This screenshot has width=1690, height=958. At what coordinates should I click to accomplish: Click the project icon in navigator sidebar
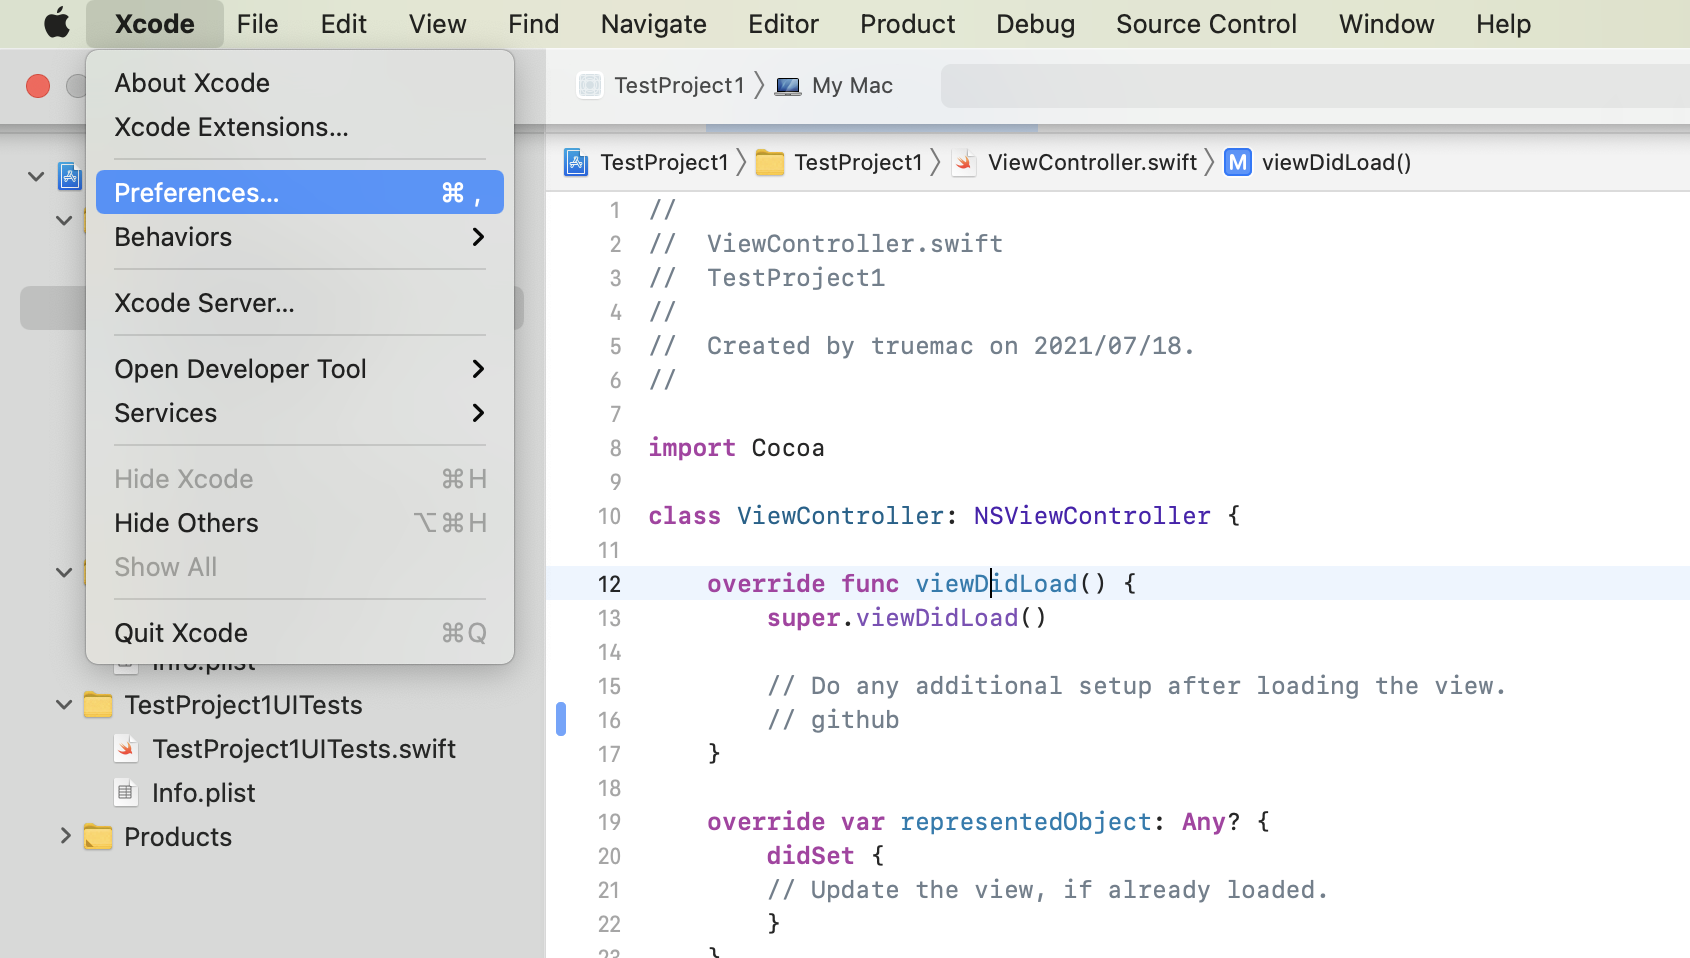tap(70, 176)
